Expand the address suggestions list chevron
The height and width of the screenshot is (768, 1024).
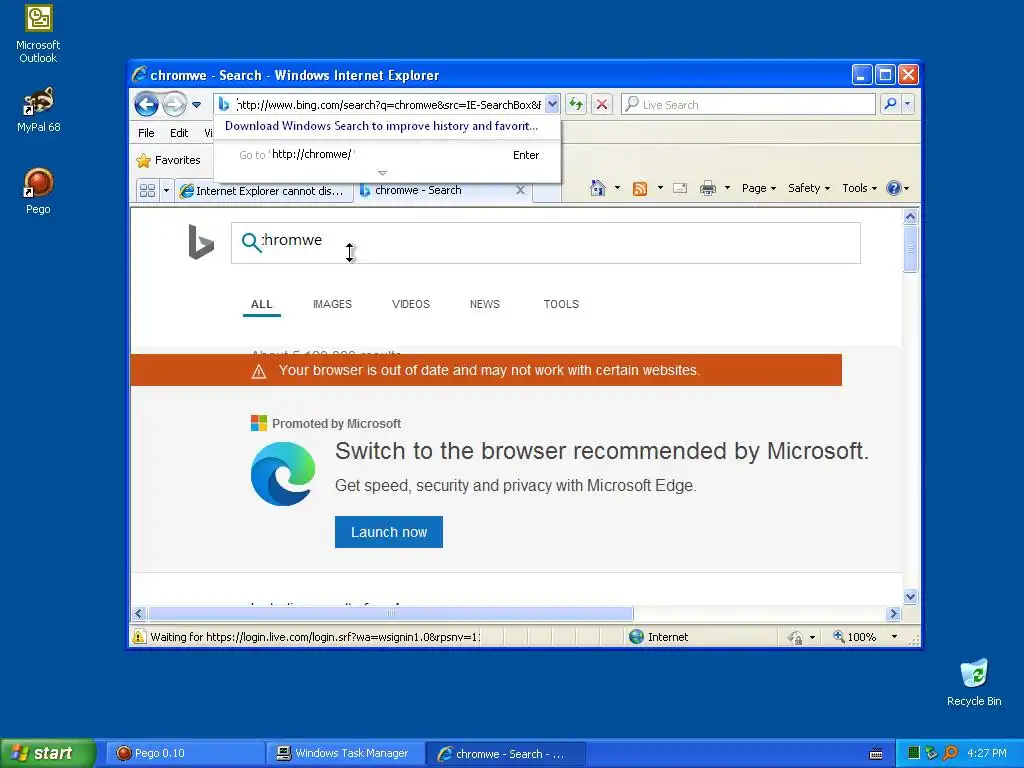(x=383, y=173)
